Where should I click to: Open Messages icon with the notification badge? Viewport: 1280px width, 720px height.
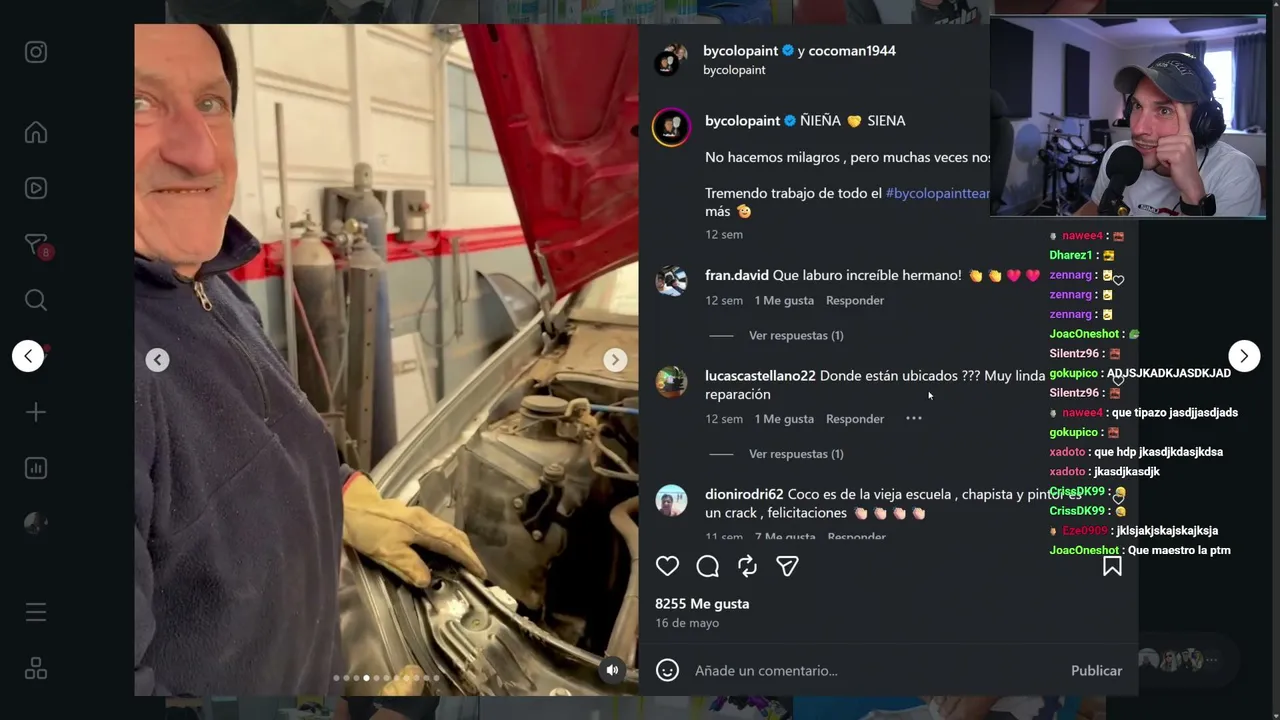(x=36, y=245)
